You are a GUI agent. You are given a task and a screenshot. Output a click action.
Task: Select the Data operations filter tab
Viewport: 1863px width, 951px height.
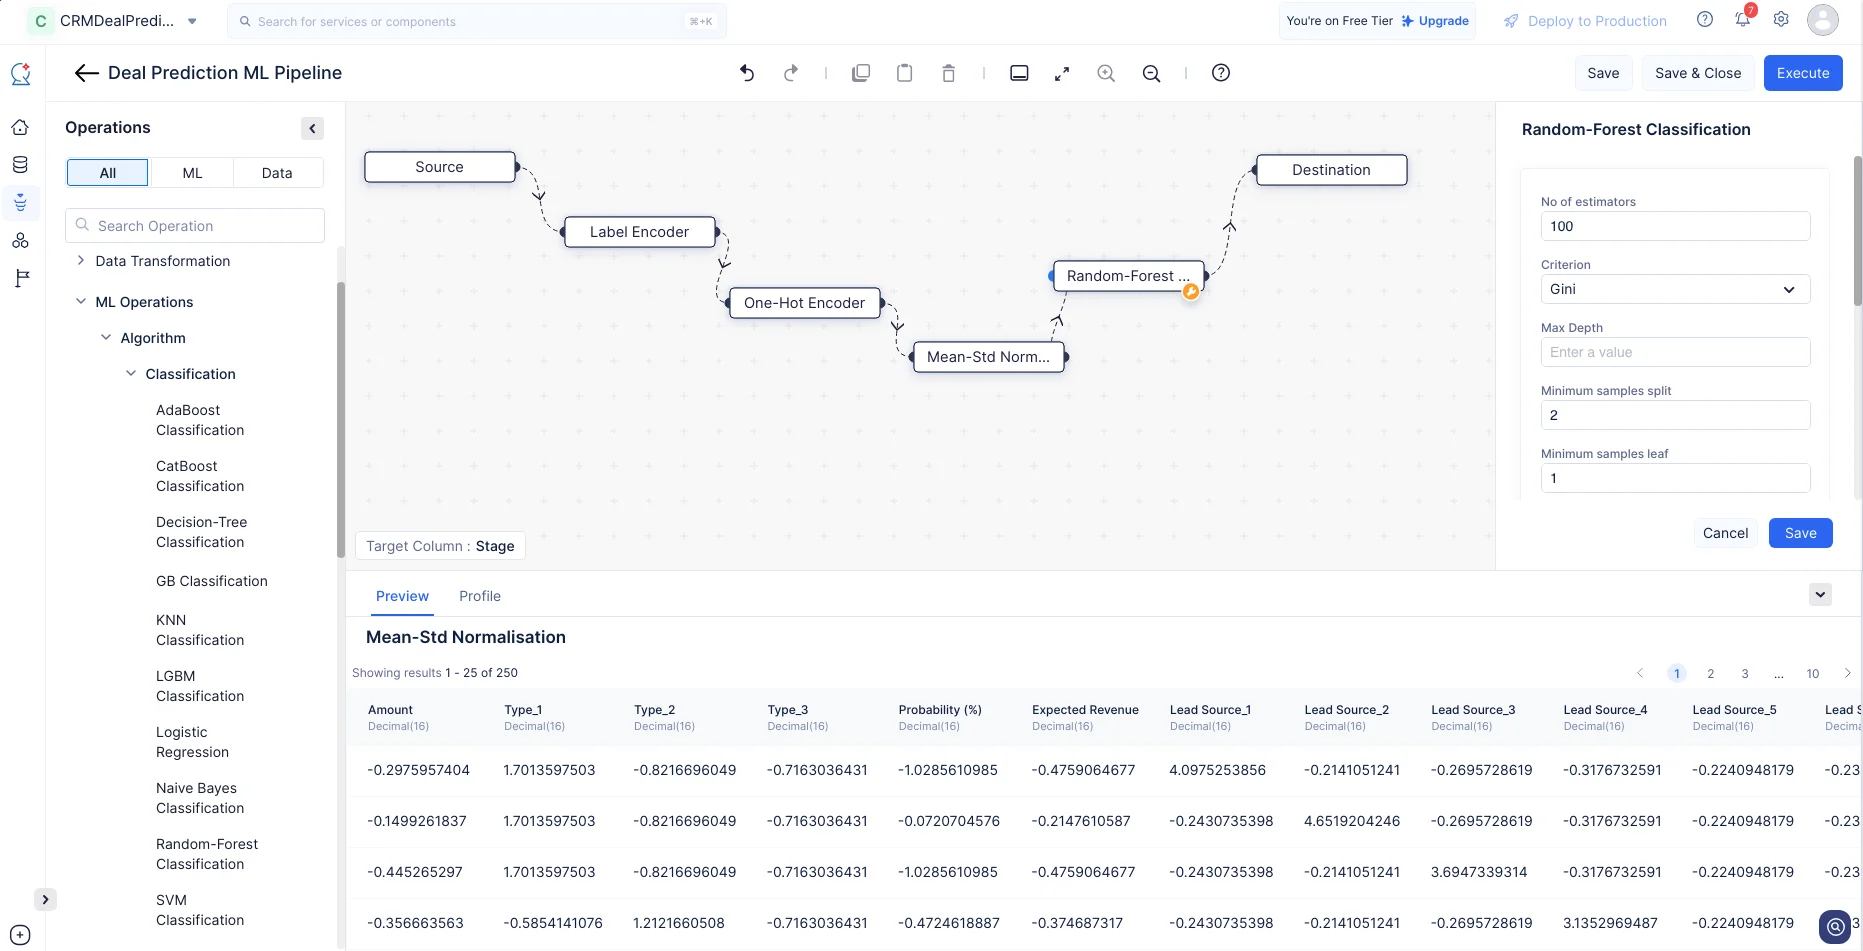277,173
